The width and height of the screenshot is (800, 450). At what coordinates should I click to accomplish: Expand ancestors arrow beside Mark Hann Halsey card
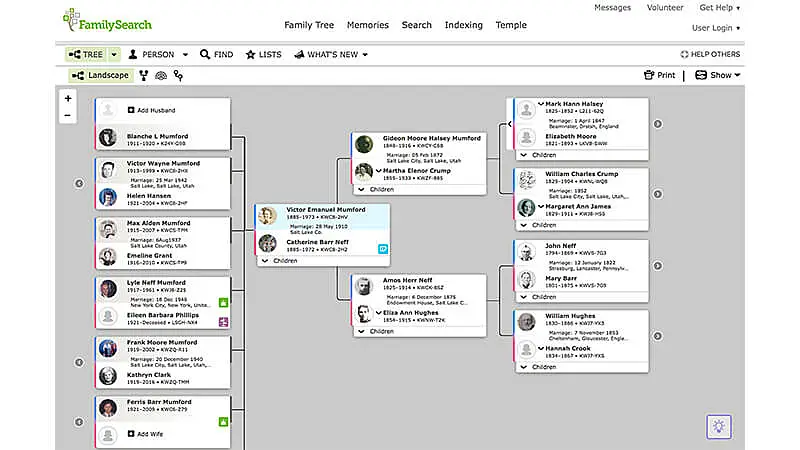(658, 124)
